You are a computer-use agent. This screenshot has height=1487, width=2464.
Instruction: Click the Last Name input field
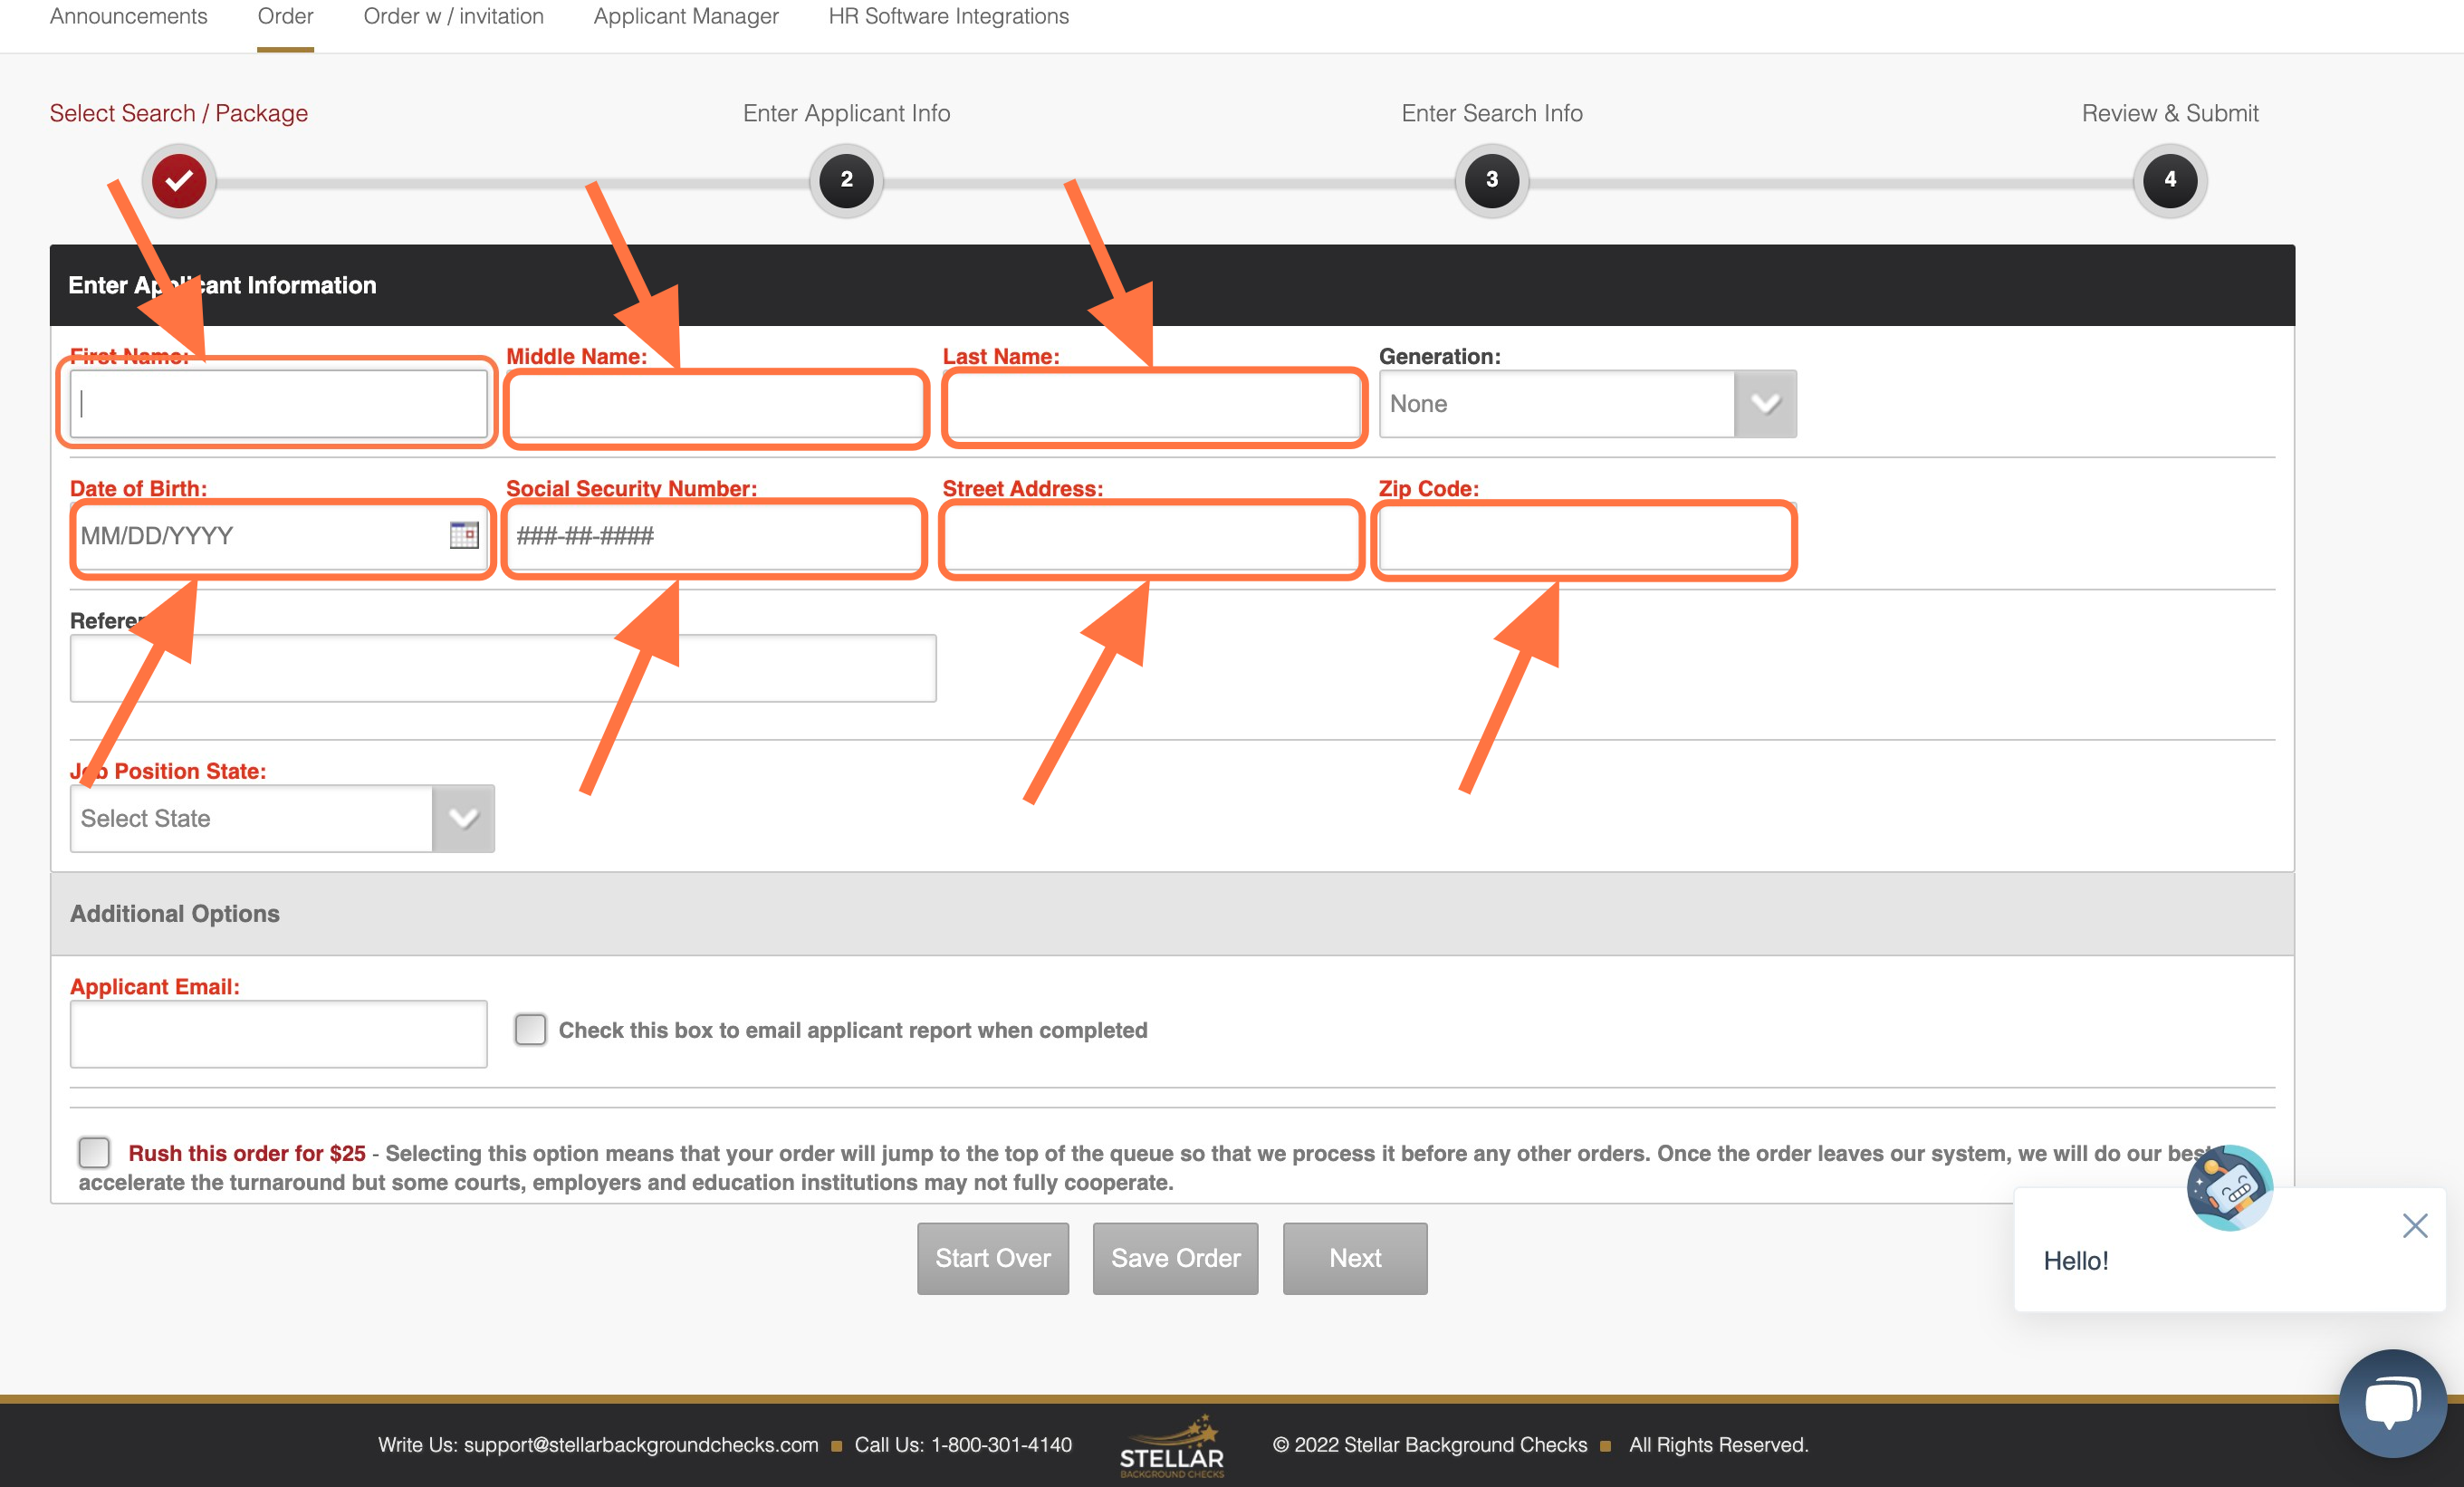1152,404
